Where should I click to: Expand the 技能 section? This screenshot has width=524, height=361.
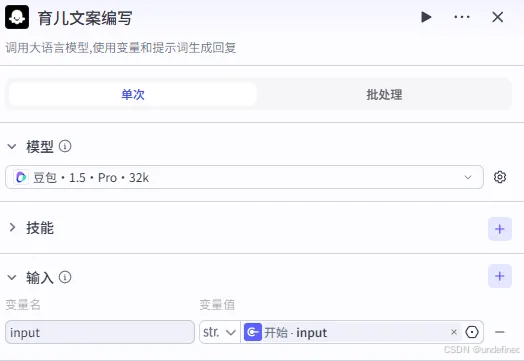coord(12,228)
